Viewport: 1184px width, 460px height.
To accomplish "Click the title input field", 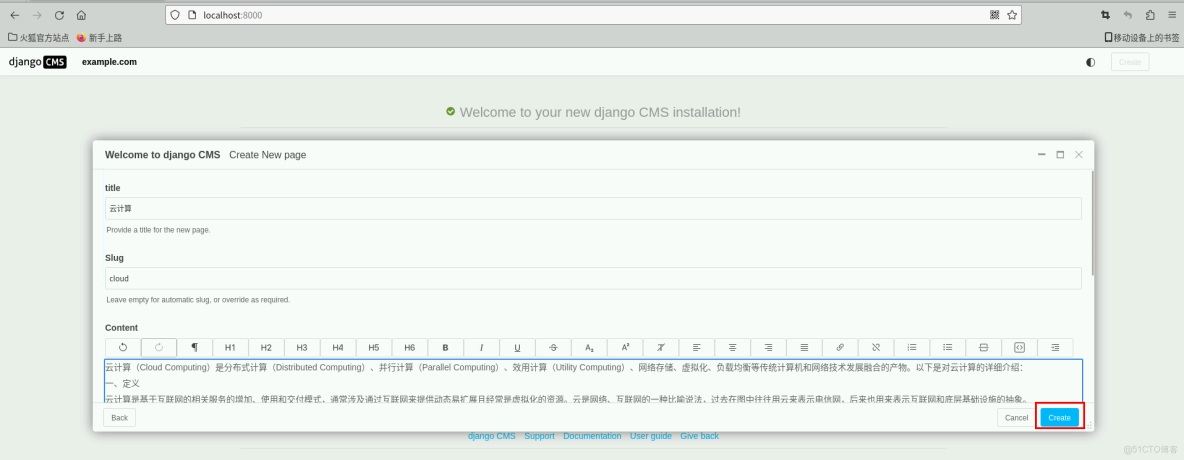I will [593, 208].
